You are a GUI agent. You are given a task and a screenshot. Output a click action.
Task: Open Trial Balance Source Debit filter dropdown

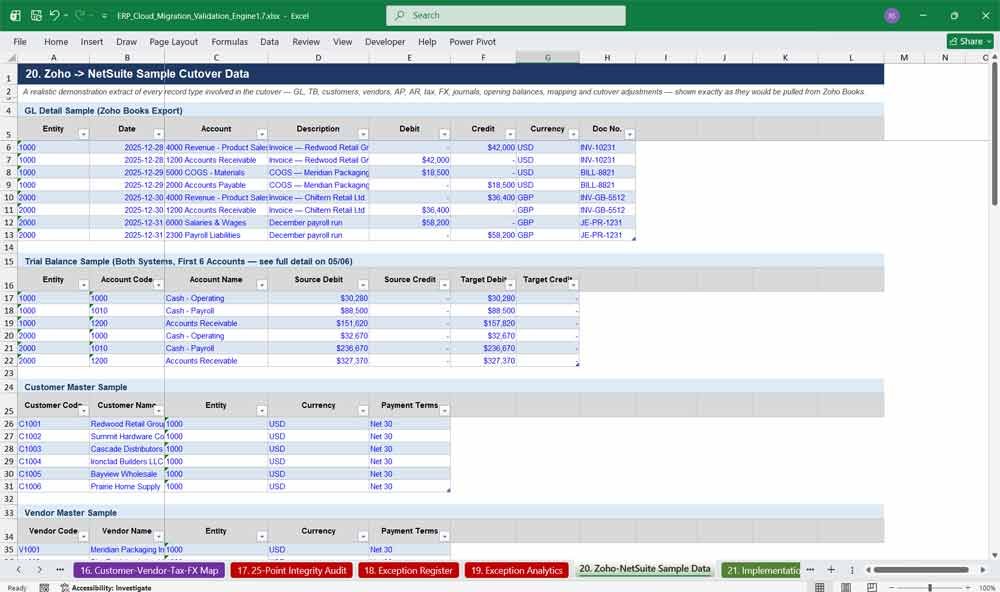[363, 285]
